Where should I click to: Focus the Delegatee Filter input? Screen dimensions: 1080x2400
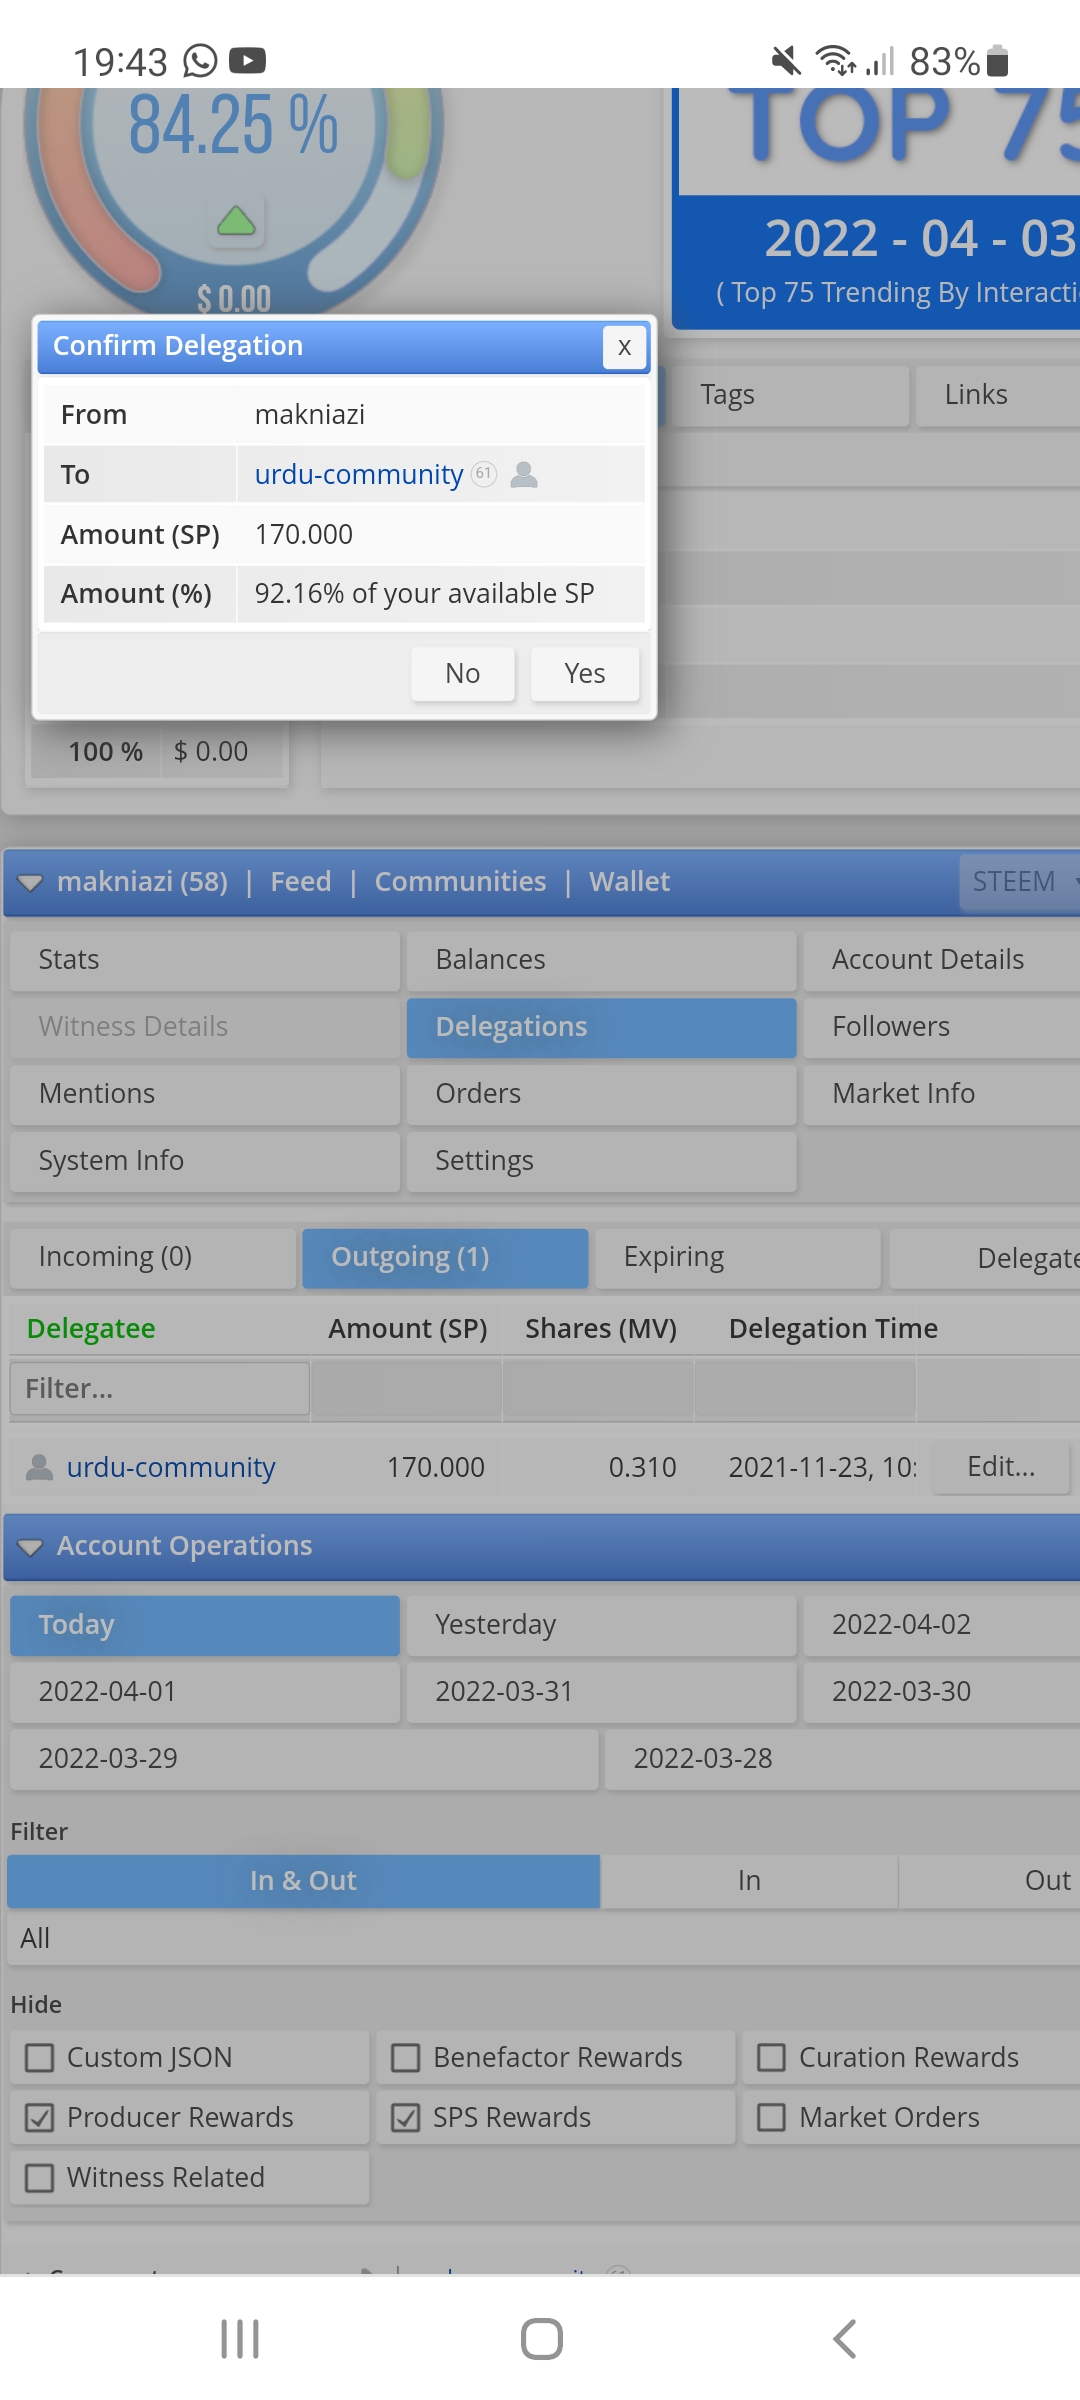click(160, 1389)
